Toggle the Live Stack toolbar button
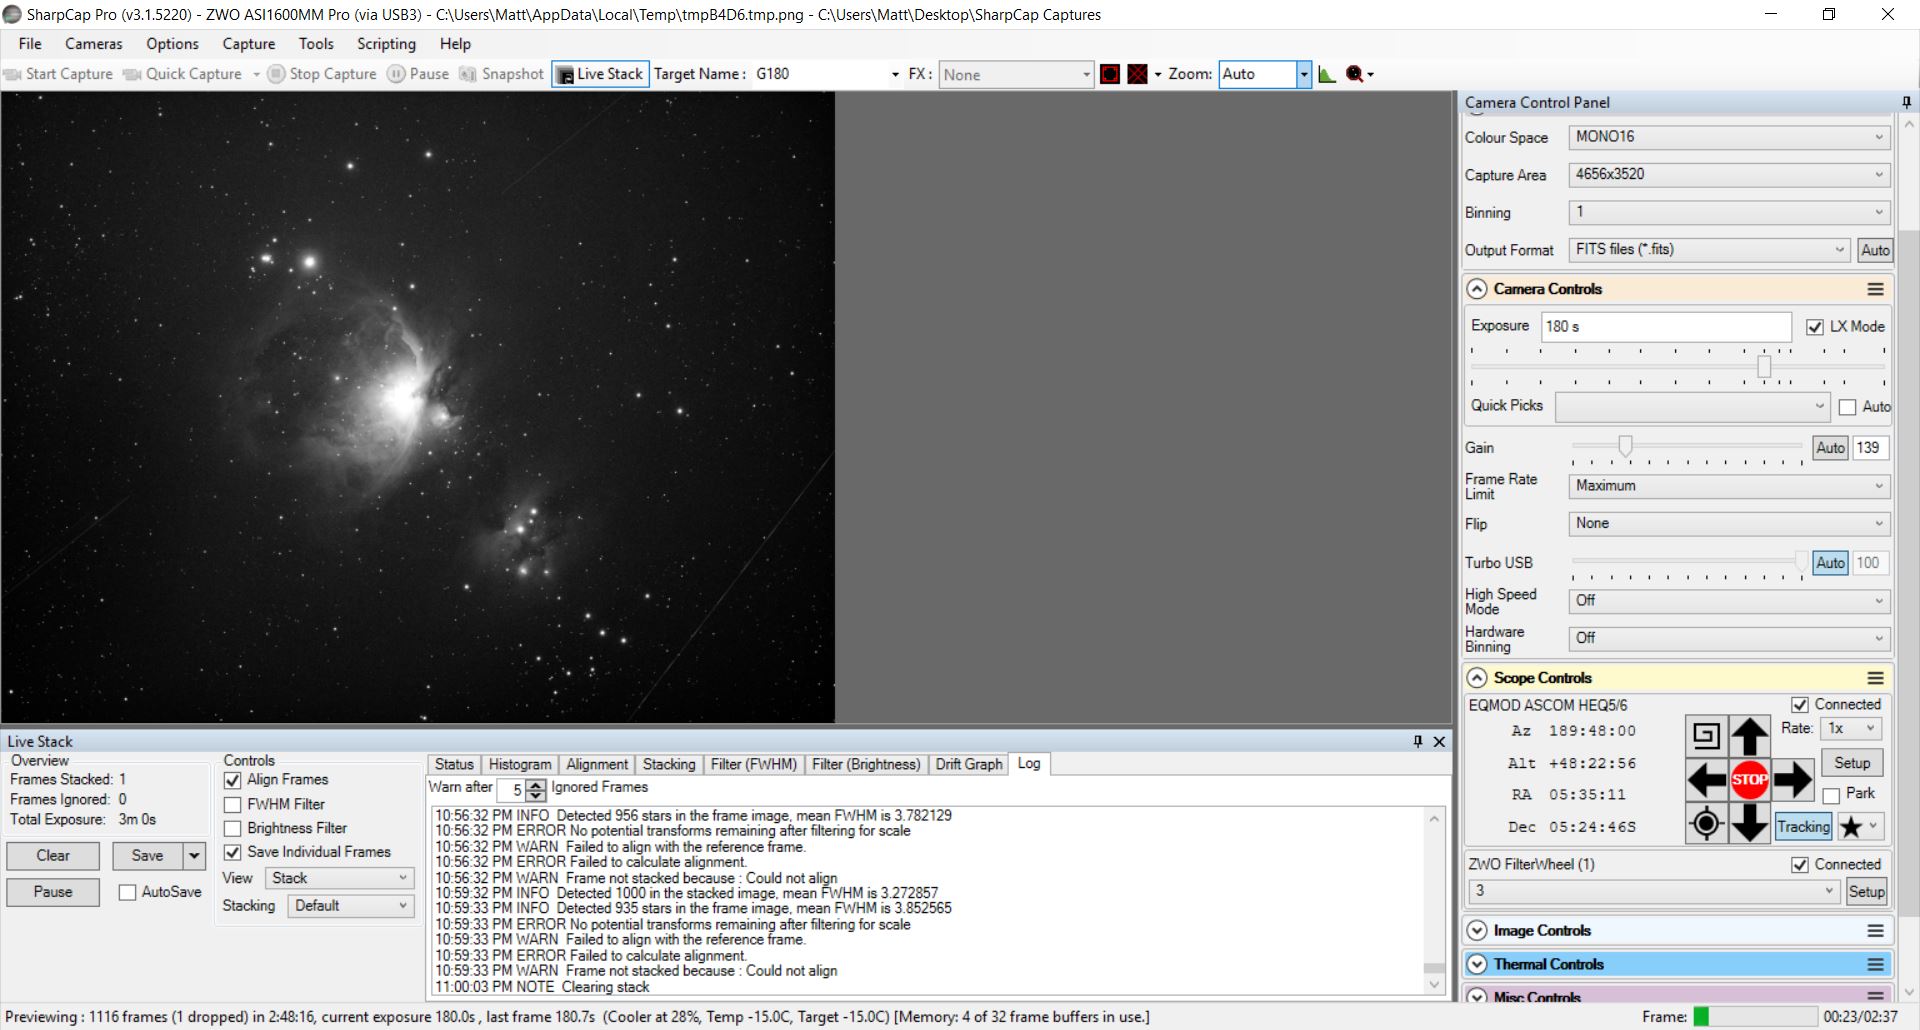This screenshot has height=1030, width=1920. point(600,74)
